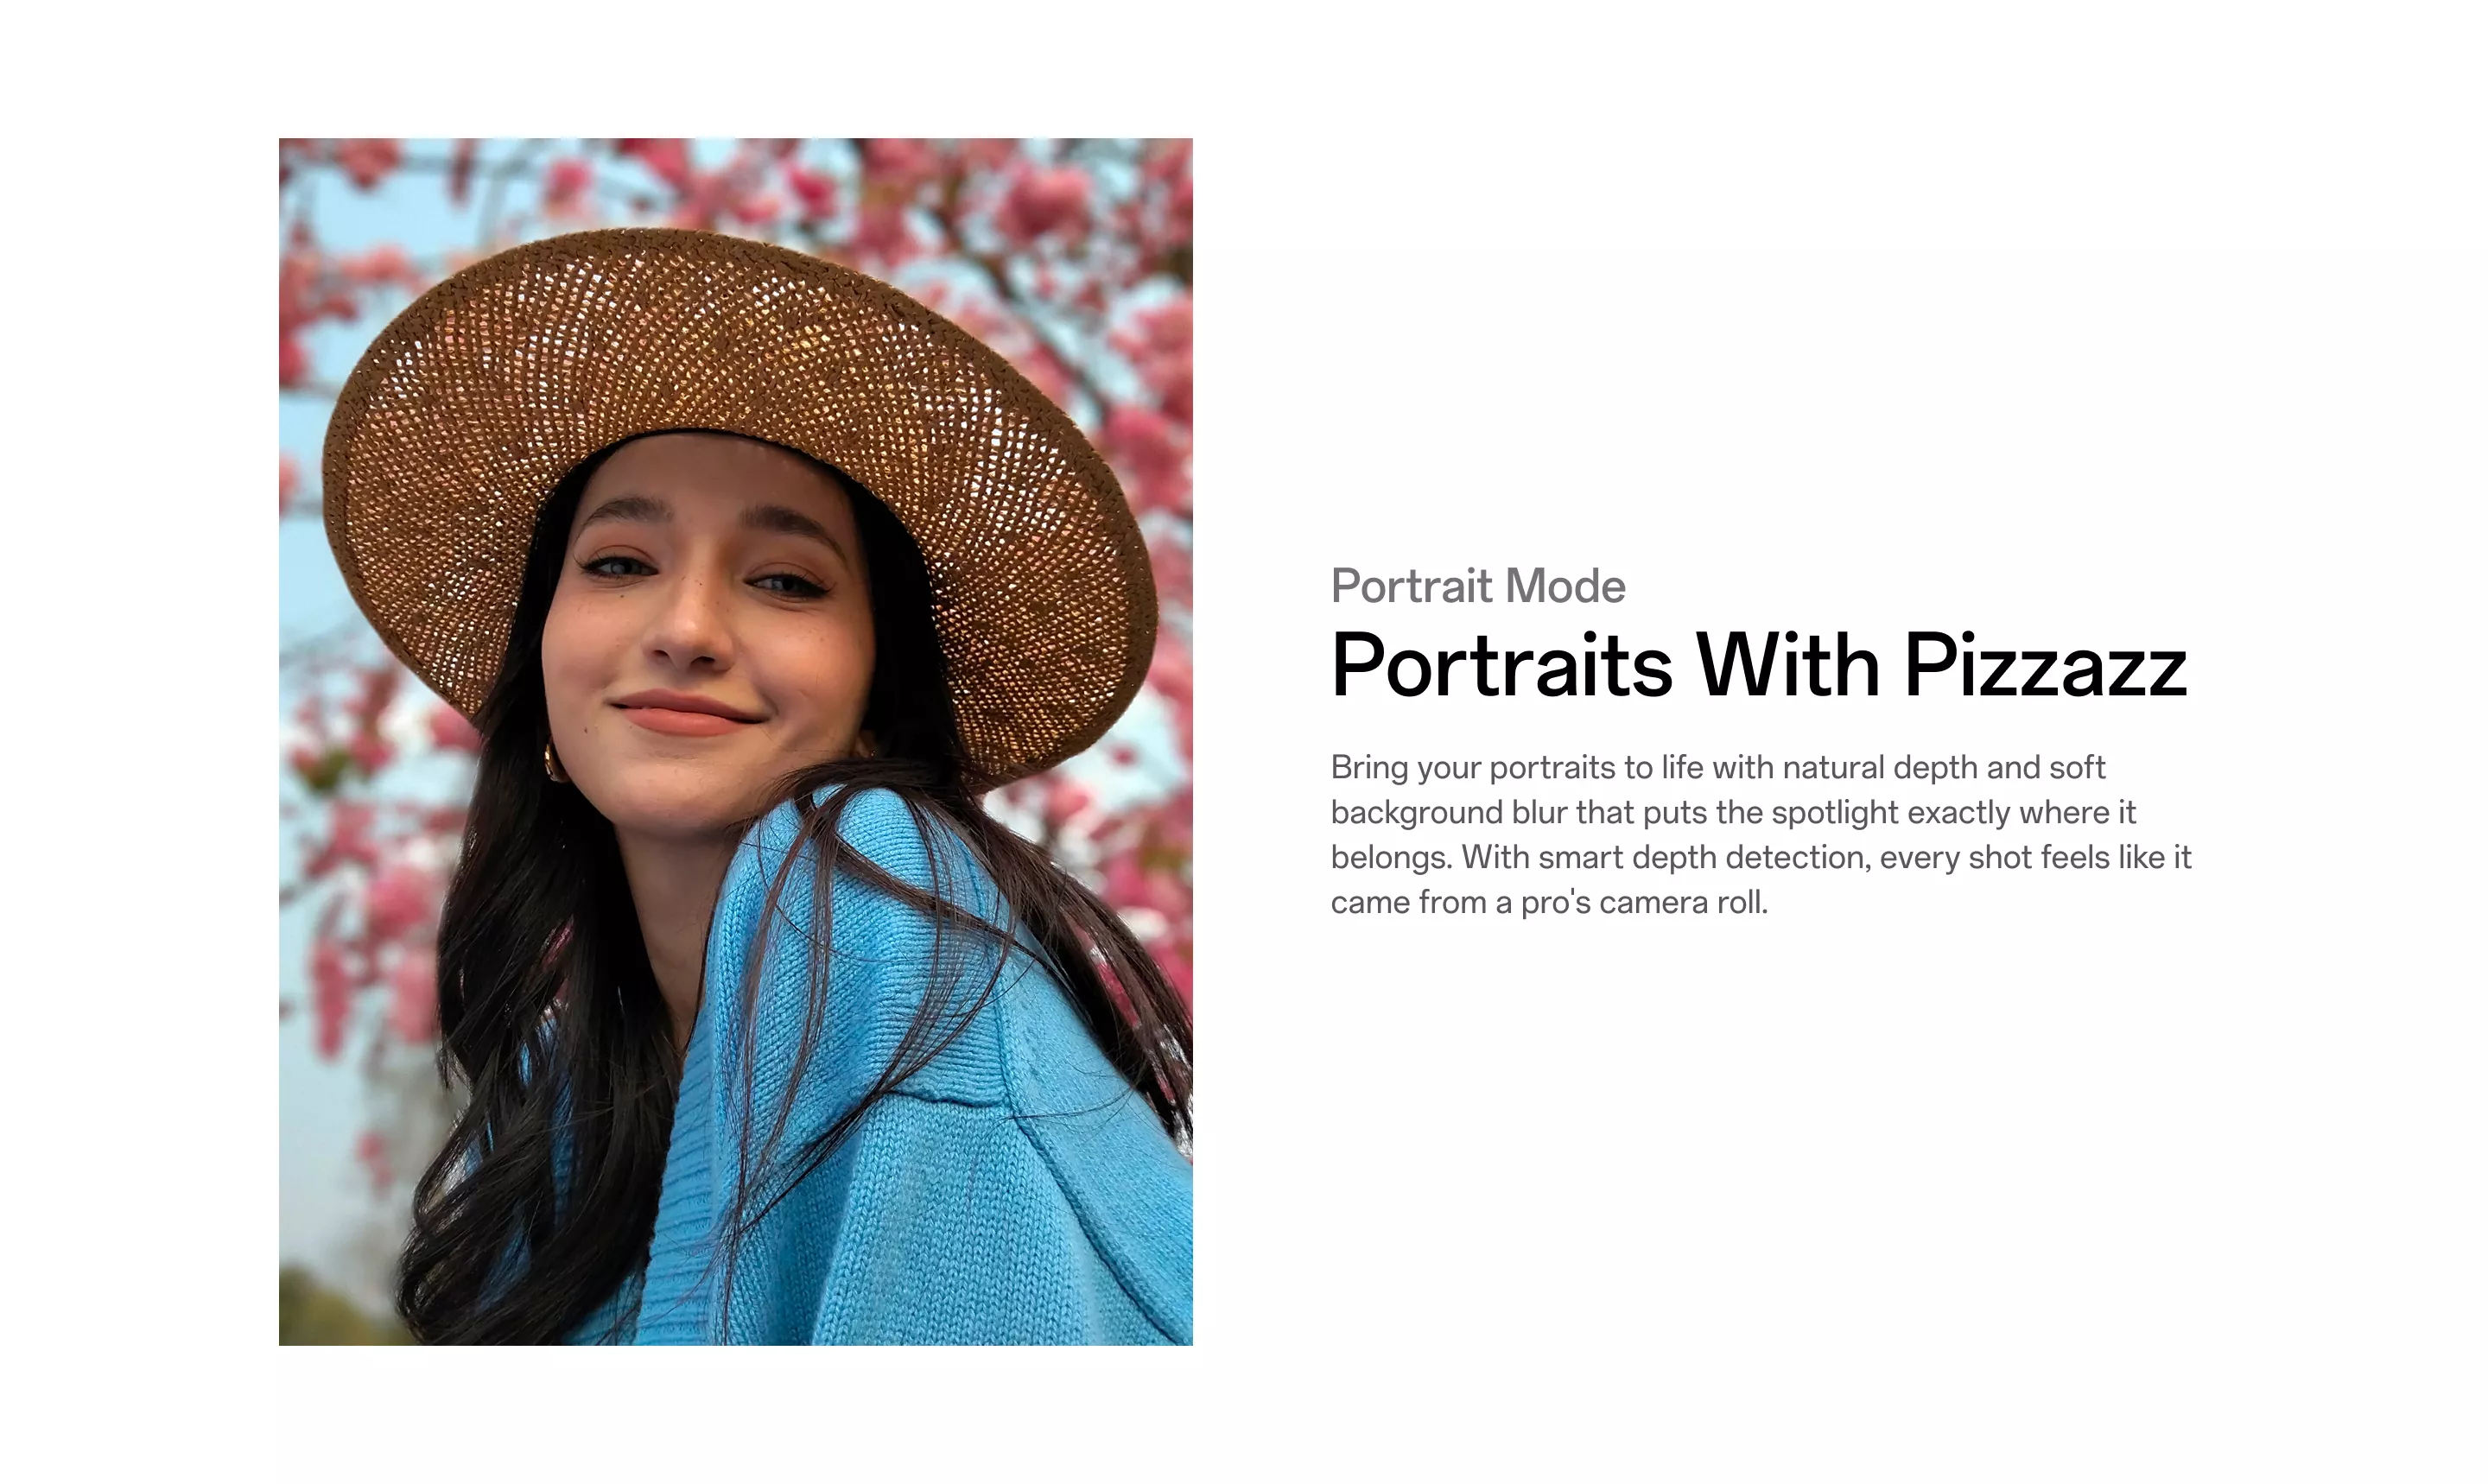
Task: Click the gold earring in the photo
Action: 555,762
